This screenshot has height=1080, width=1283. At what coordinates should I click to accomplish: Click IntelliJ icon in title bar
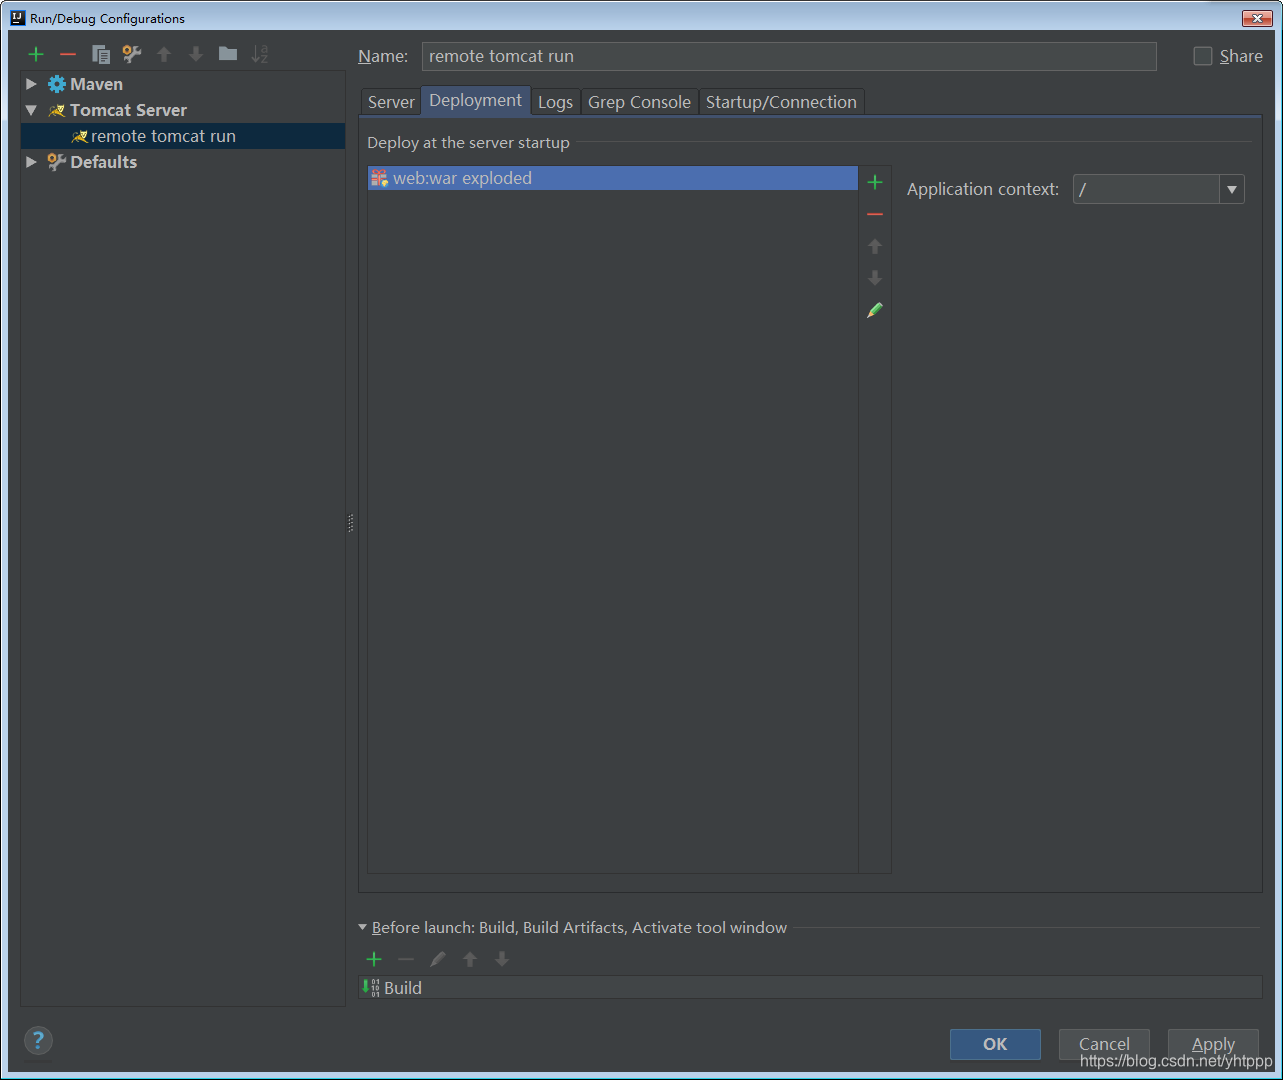[x=17, y=18]
